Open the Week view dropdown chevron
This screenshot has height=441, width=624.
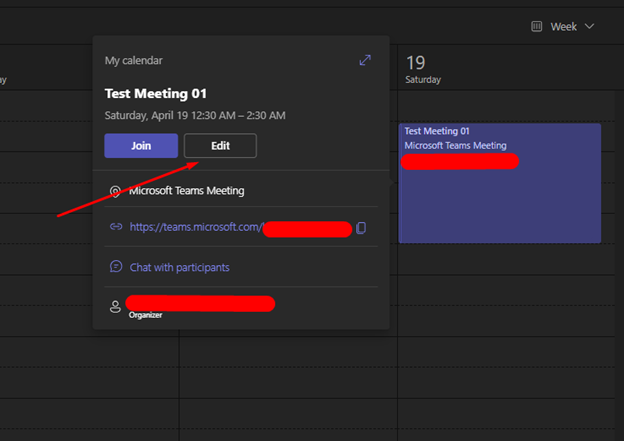[589, 26]
